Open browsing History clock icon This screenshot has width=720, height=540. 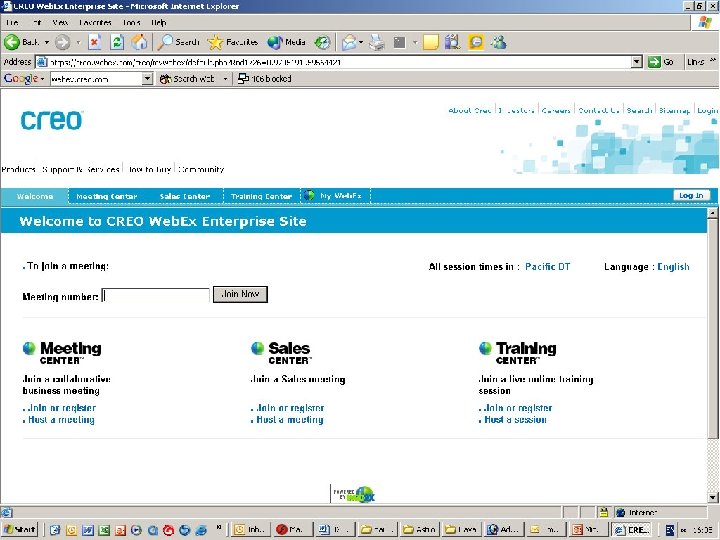[322, 43]
